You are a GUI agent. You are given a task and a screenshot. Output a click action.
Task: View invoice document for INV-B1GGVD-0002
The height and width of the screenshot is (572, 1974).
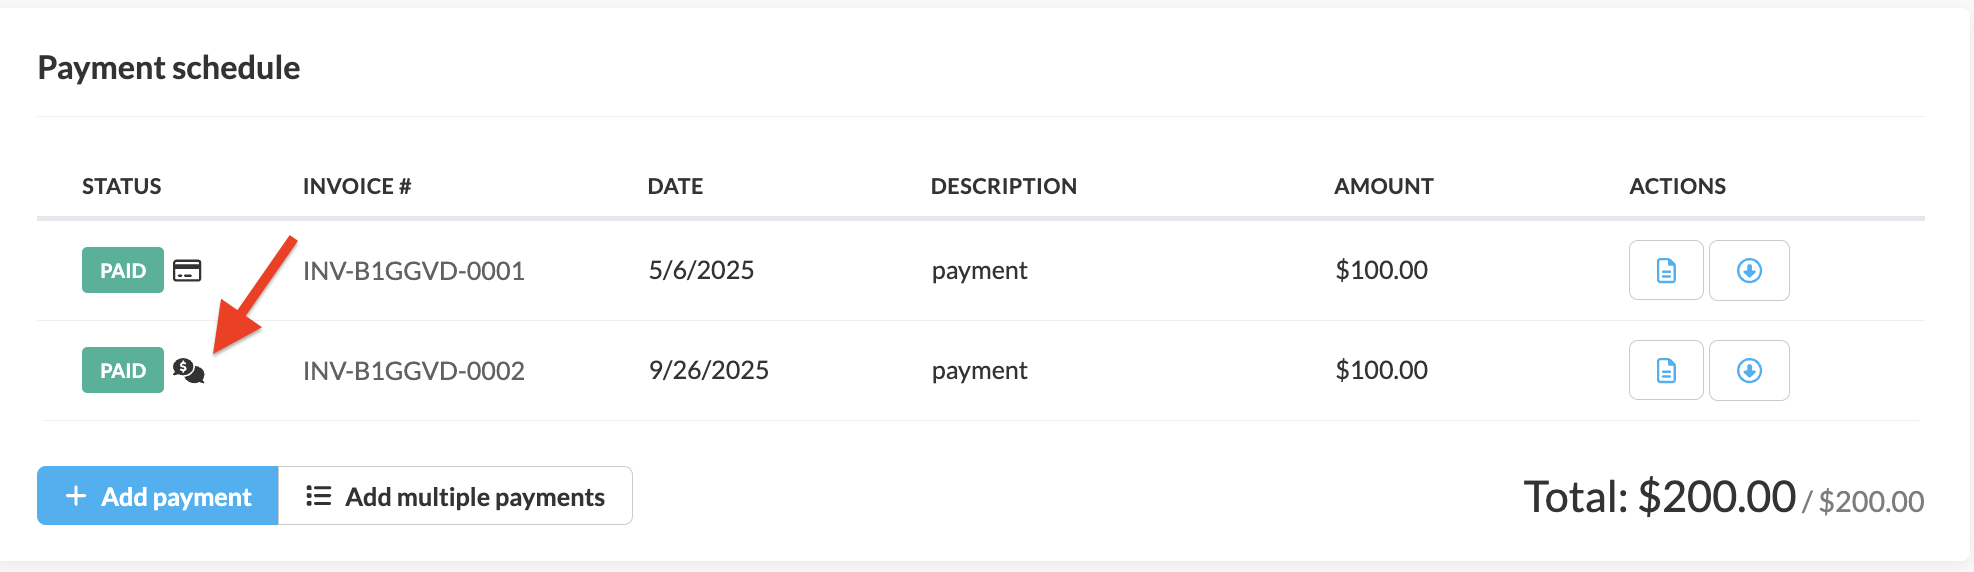pyautogui.click(x=1665, y=370)
